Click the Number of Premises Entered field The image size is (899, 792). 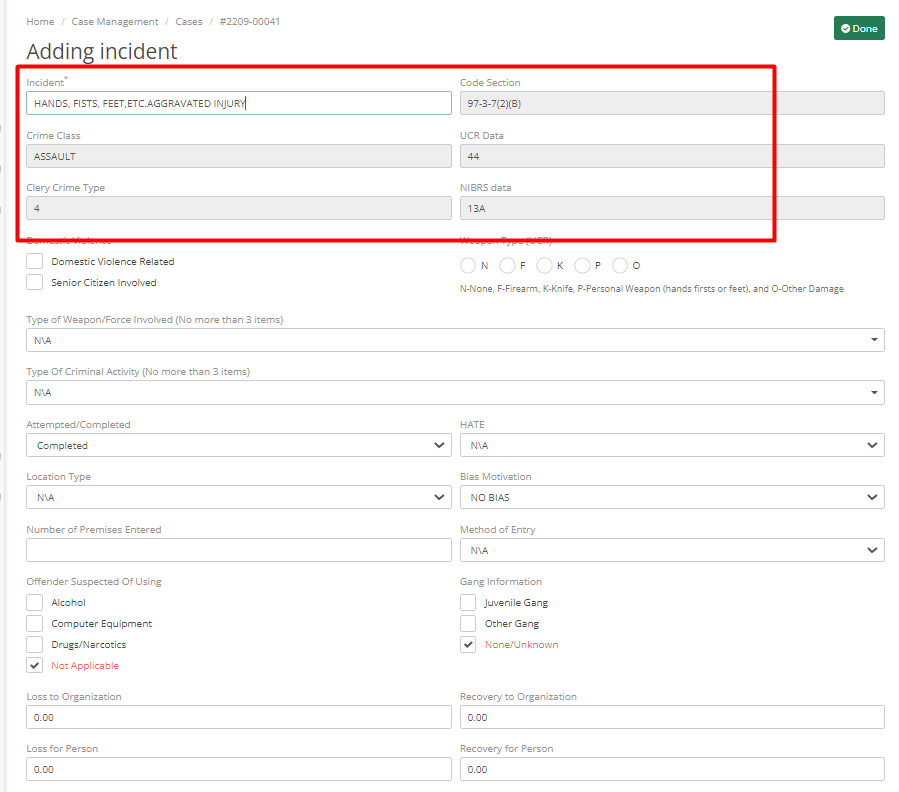tap(238, 550)
